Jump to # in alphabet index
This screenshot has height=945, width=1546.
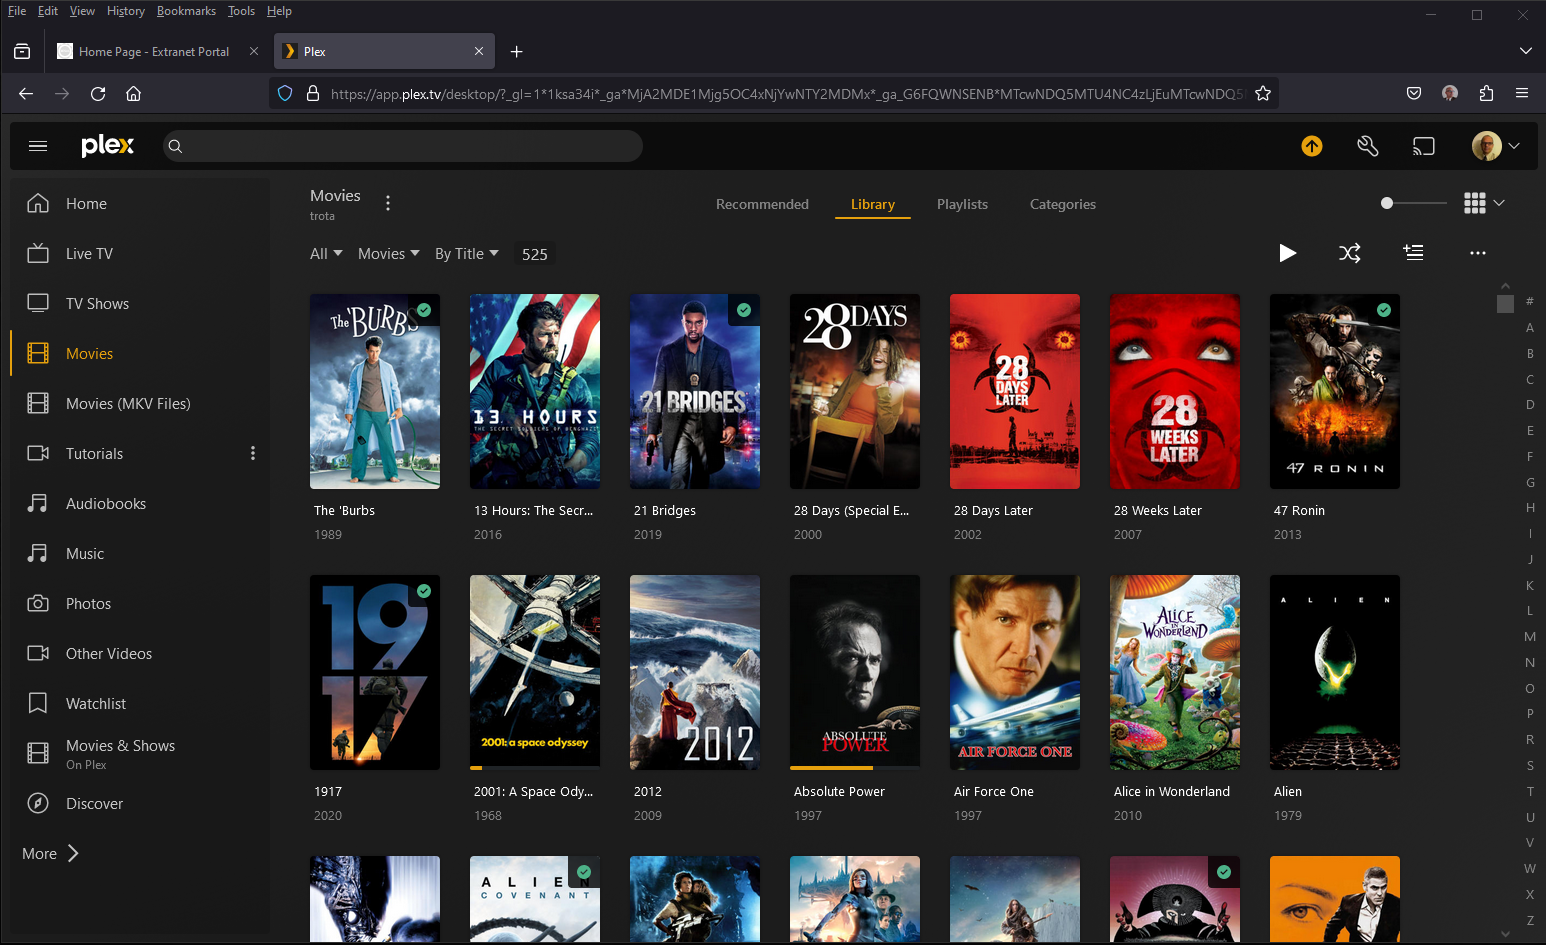click(x=1530, y=302)
